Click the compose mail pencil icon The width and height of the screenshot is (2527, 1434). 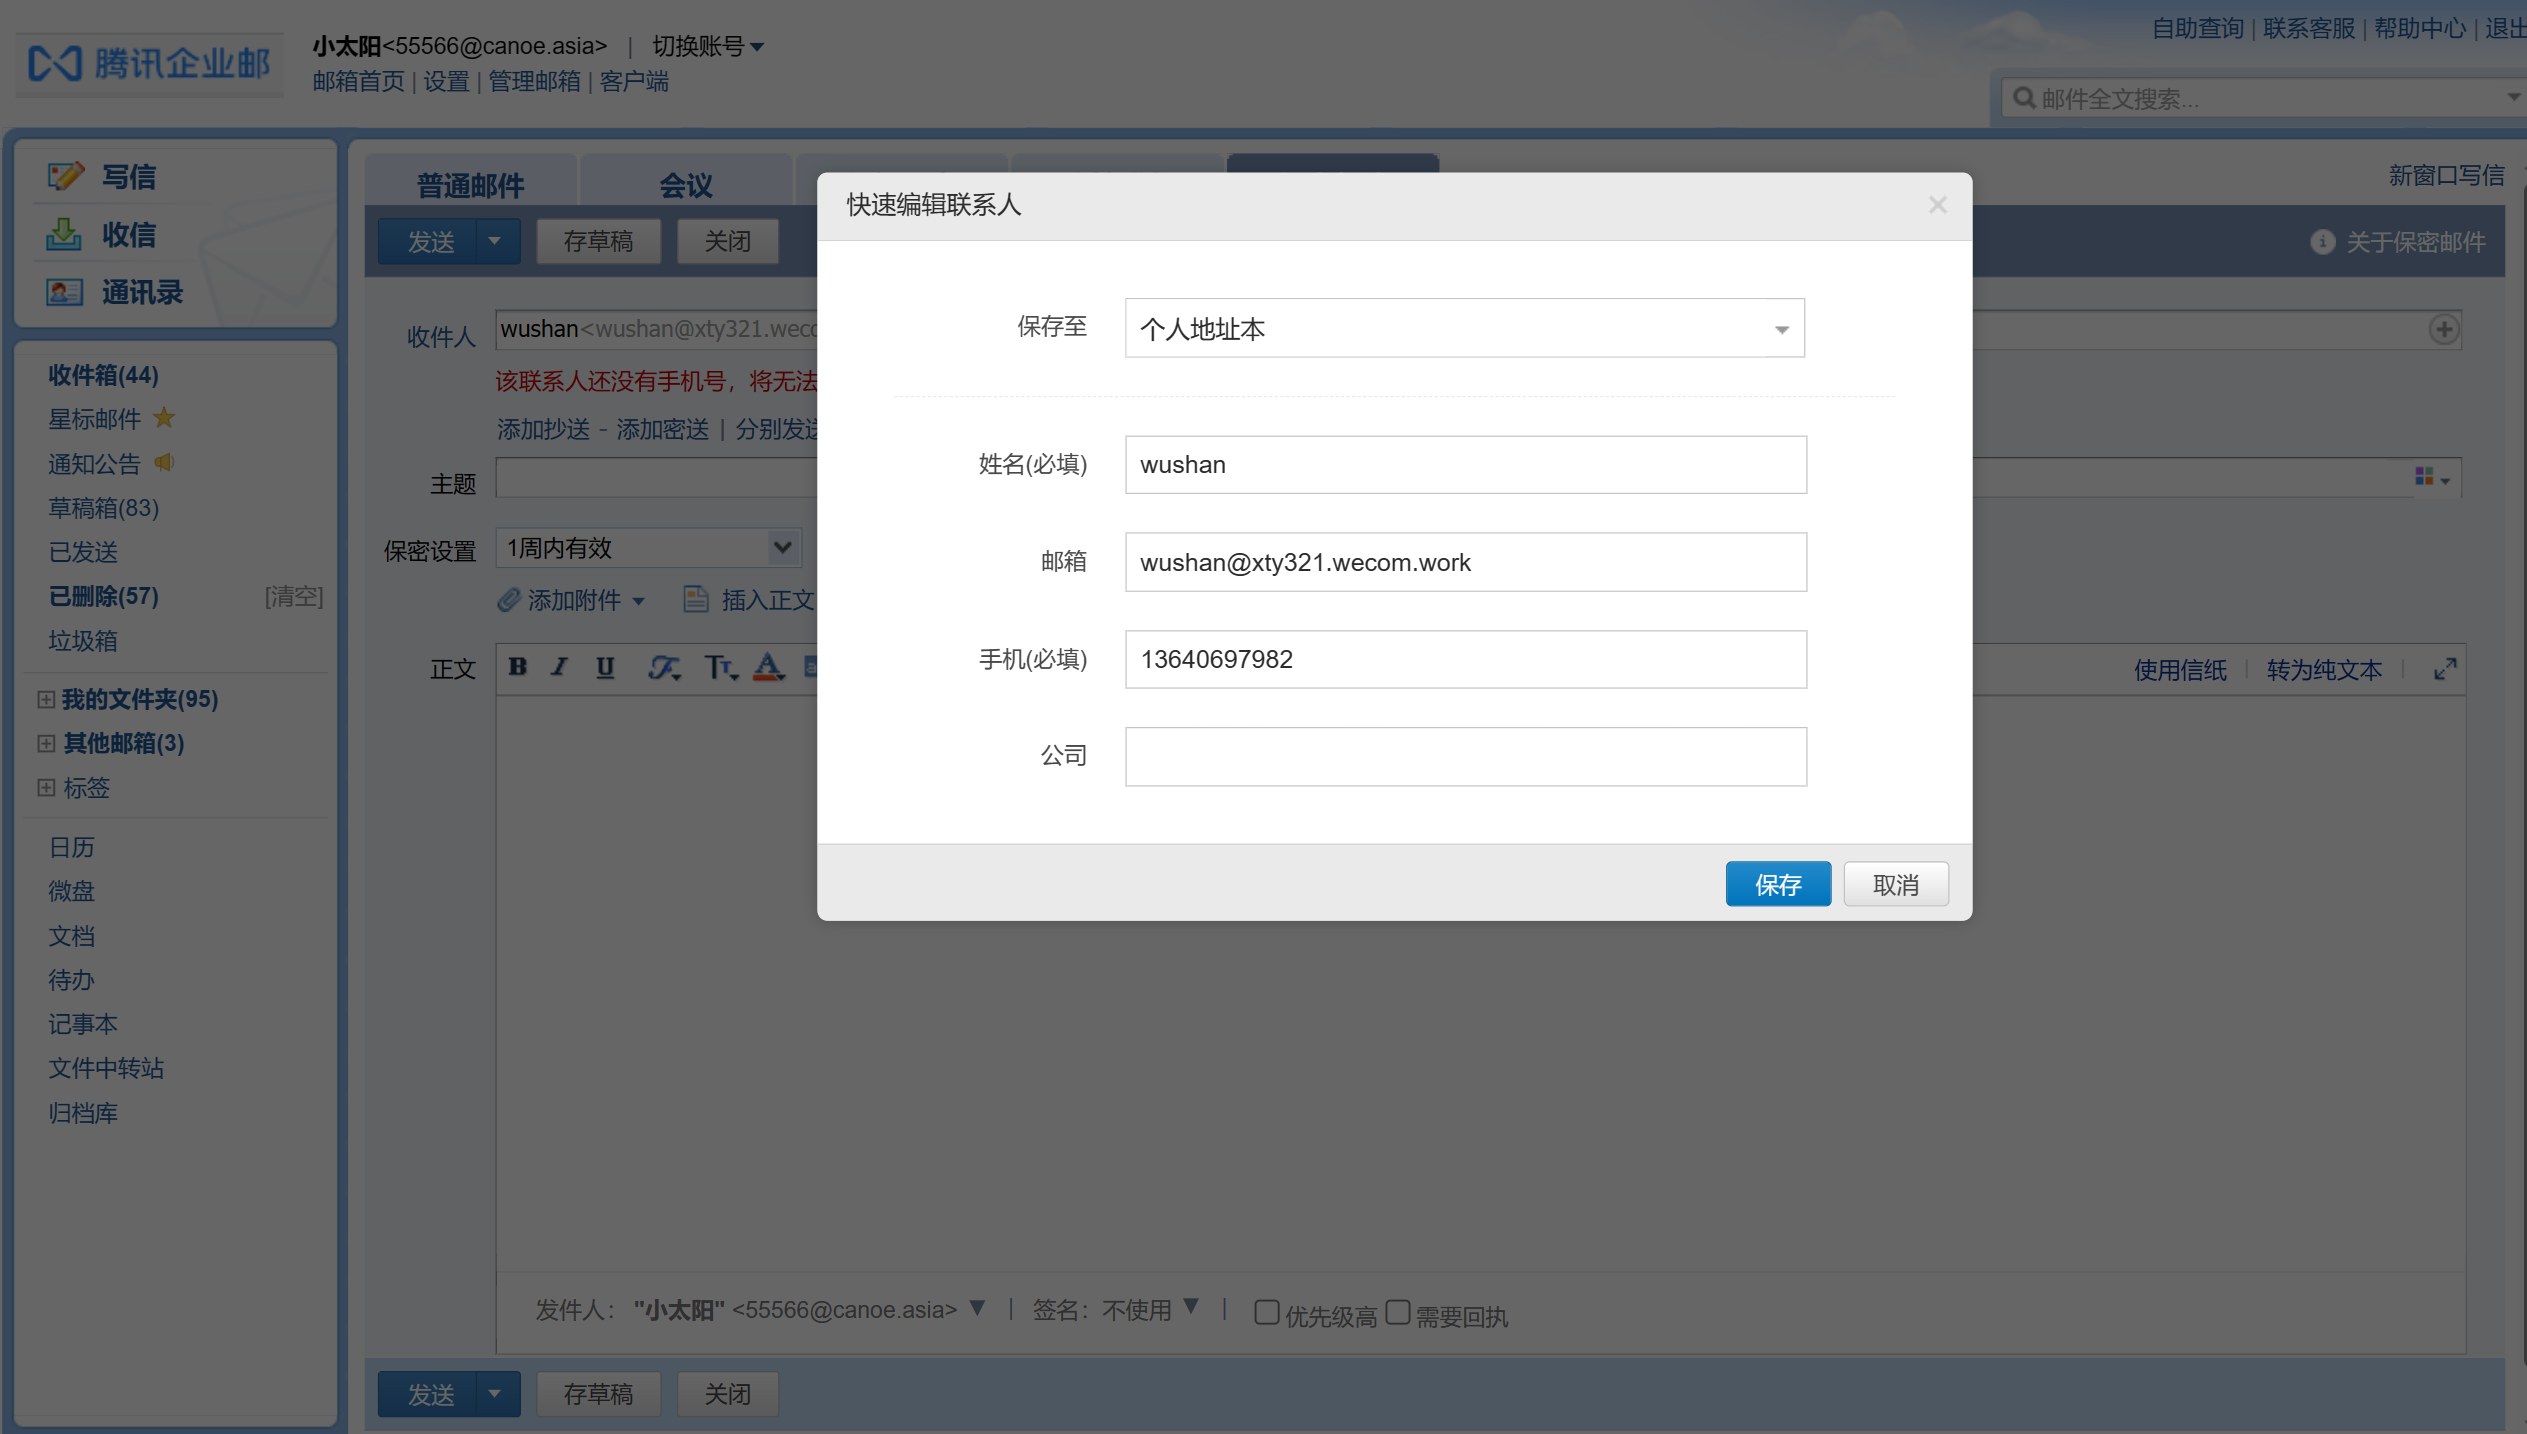(66, 176)
